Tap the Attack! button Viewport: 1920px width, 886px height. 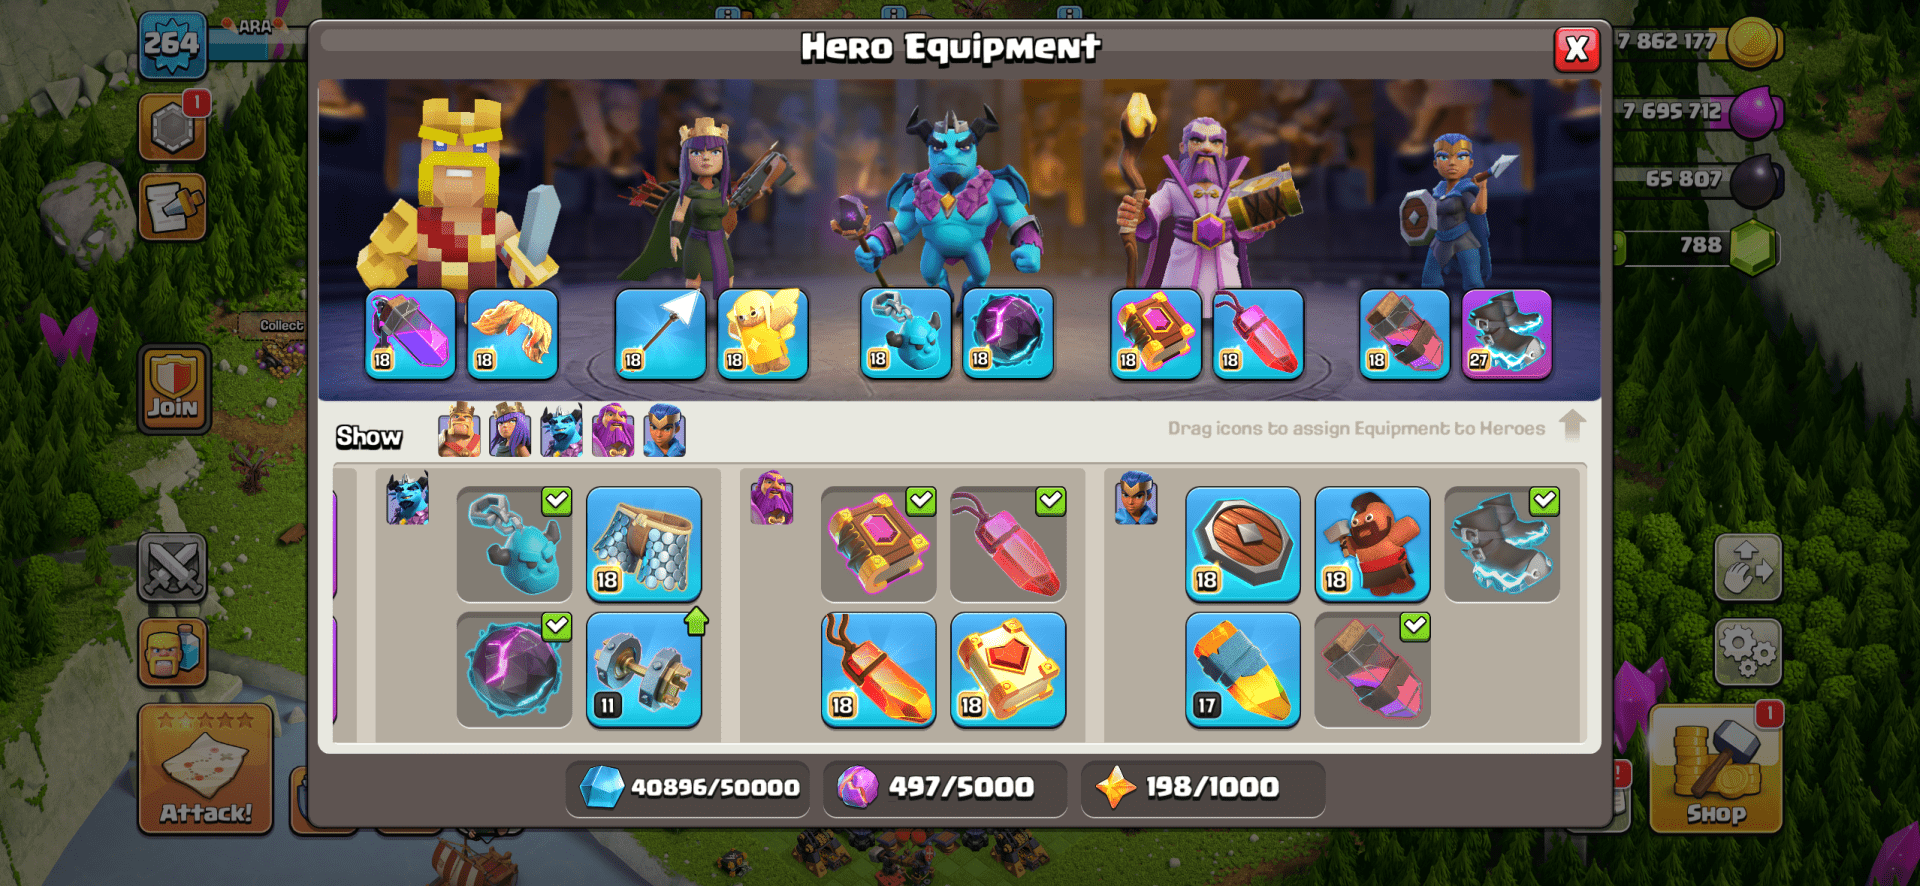click(x=206, y=768)
